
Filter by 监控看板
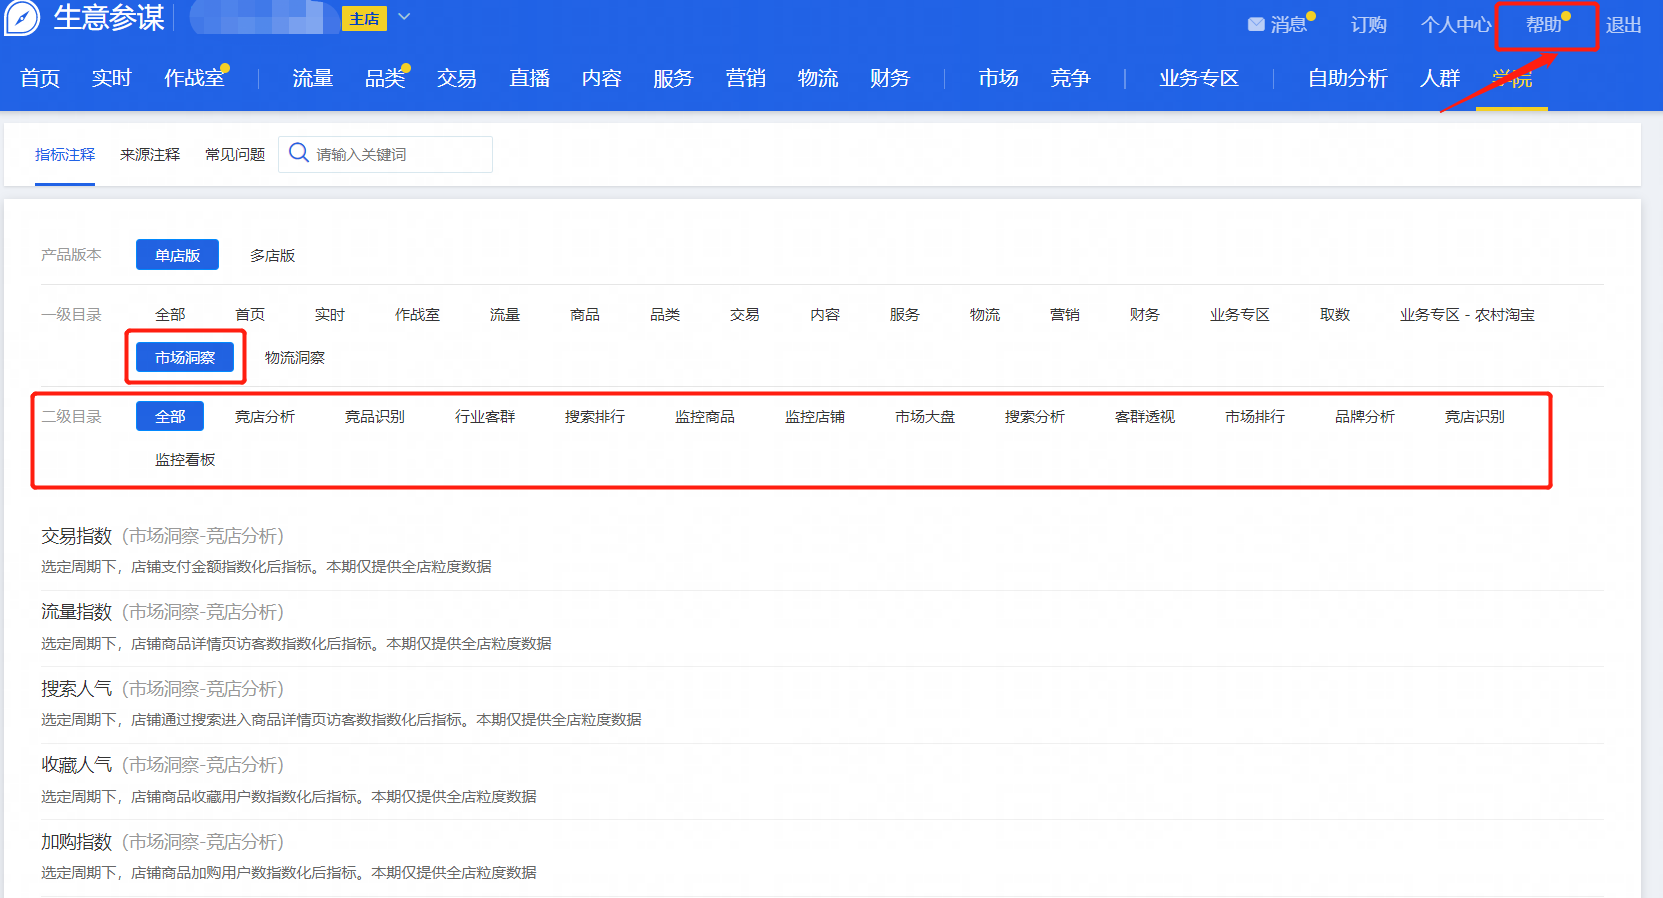tap(185, 459)
